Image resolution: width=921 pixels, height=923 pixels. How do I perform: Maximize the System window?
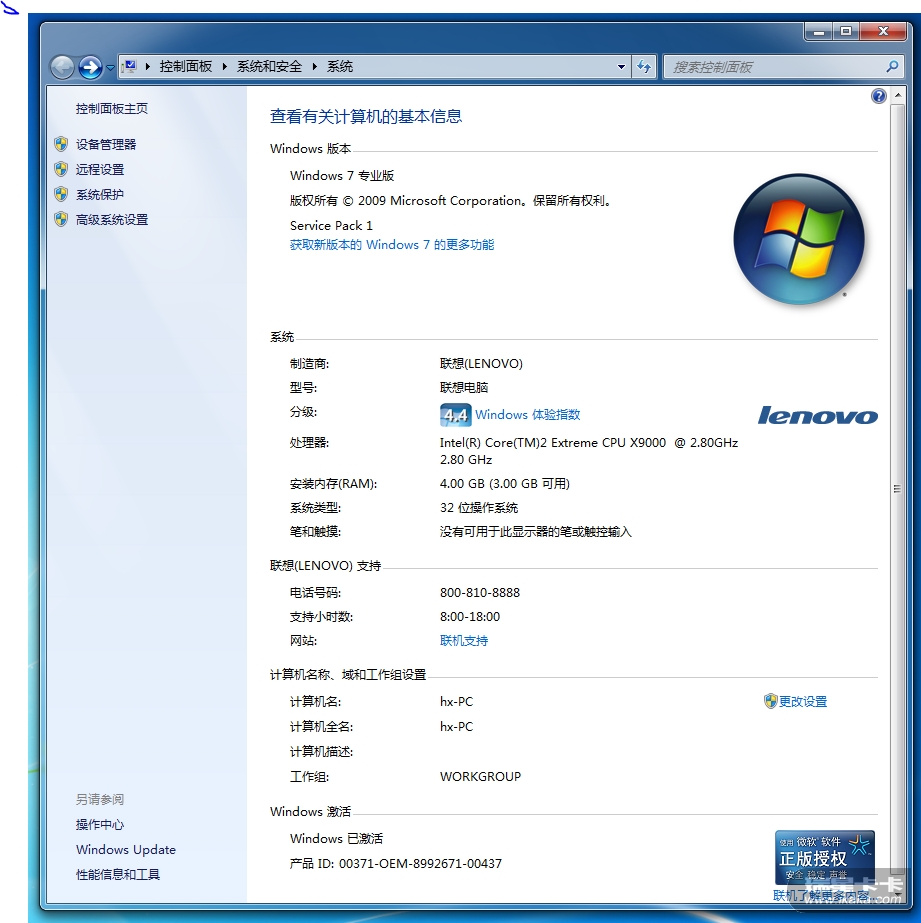point(846,32)
